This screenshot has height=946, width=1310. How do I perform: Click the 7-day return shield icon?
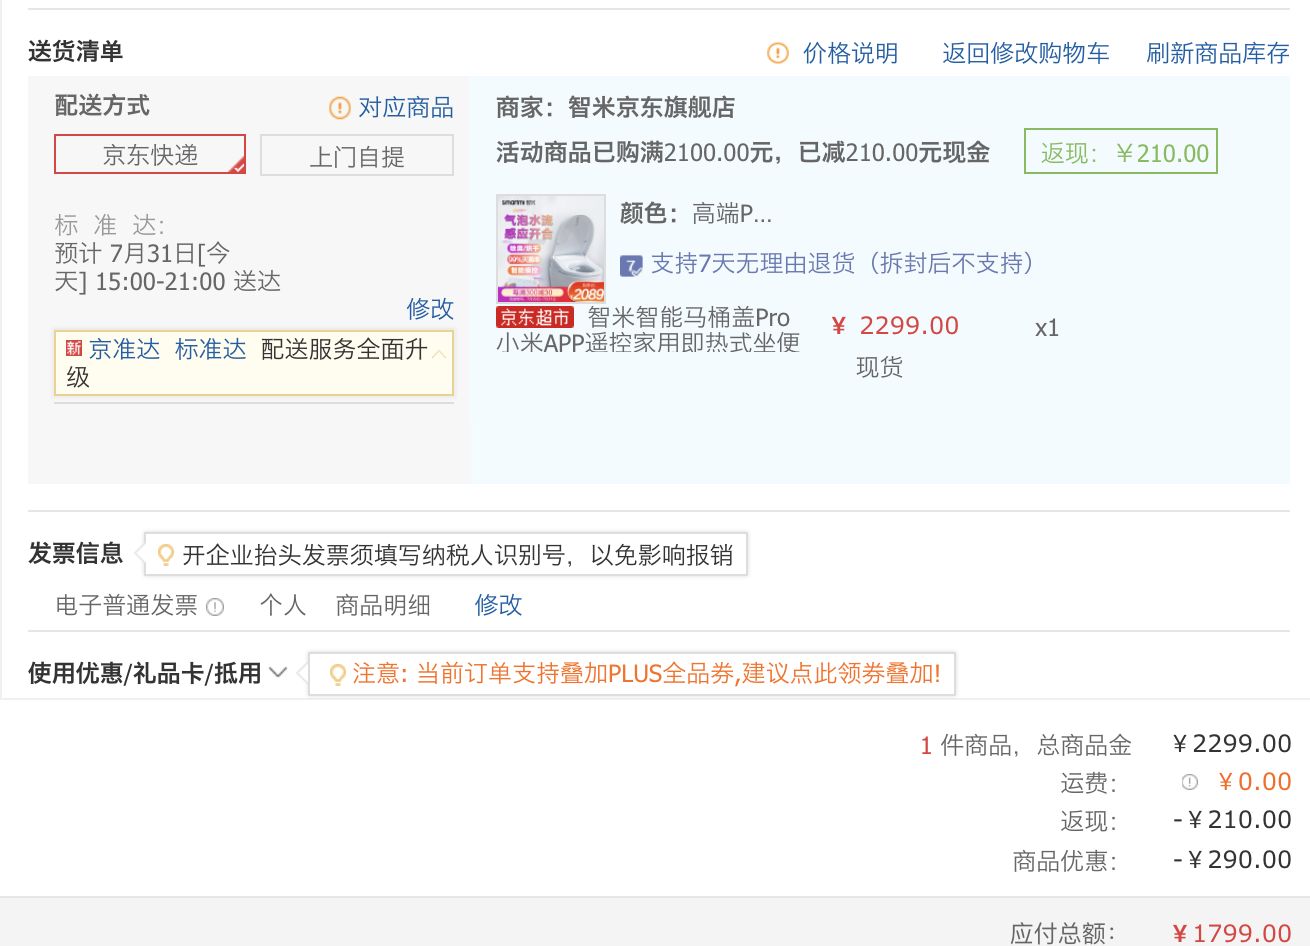pyautogui.click(x=631, y=265)
